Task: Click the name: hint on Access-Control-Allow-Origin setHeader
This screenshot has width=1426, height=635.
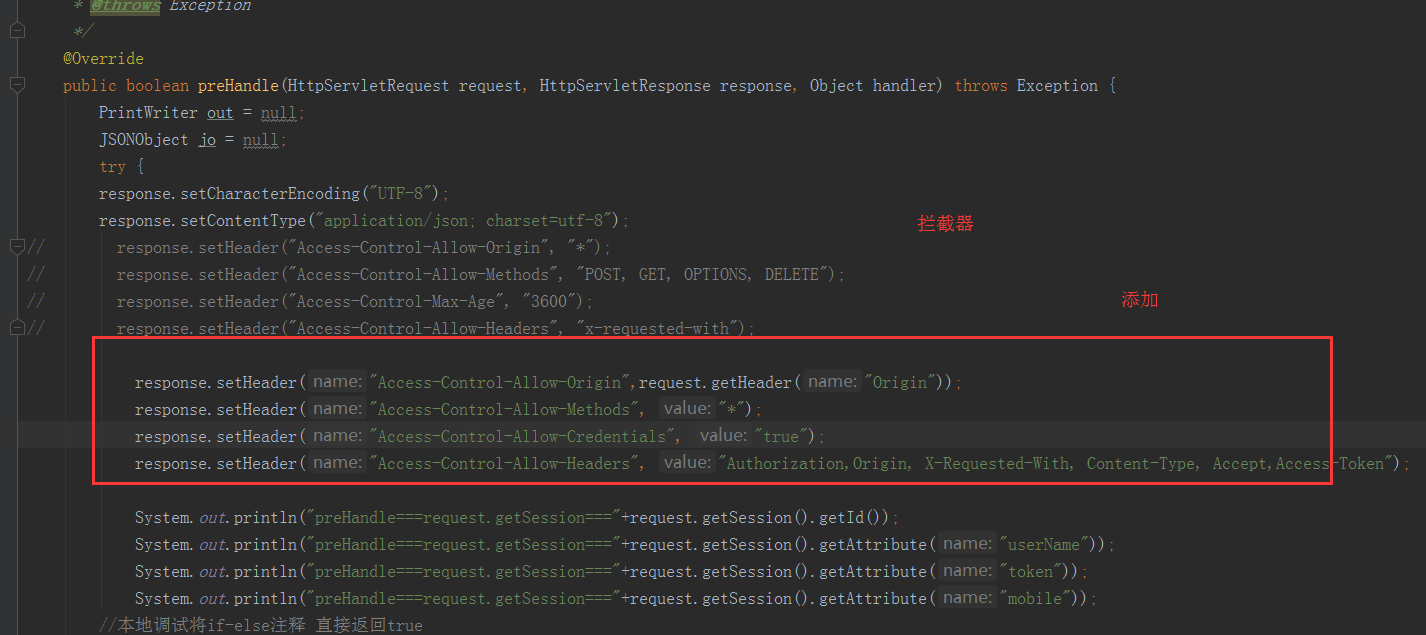Action: coord(336,381)
